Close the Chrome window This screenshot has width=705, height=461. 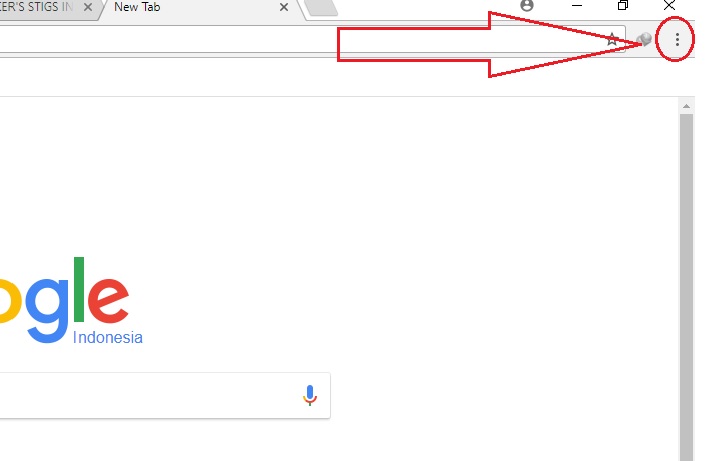tap(669, 5)
